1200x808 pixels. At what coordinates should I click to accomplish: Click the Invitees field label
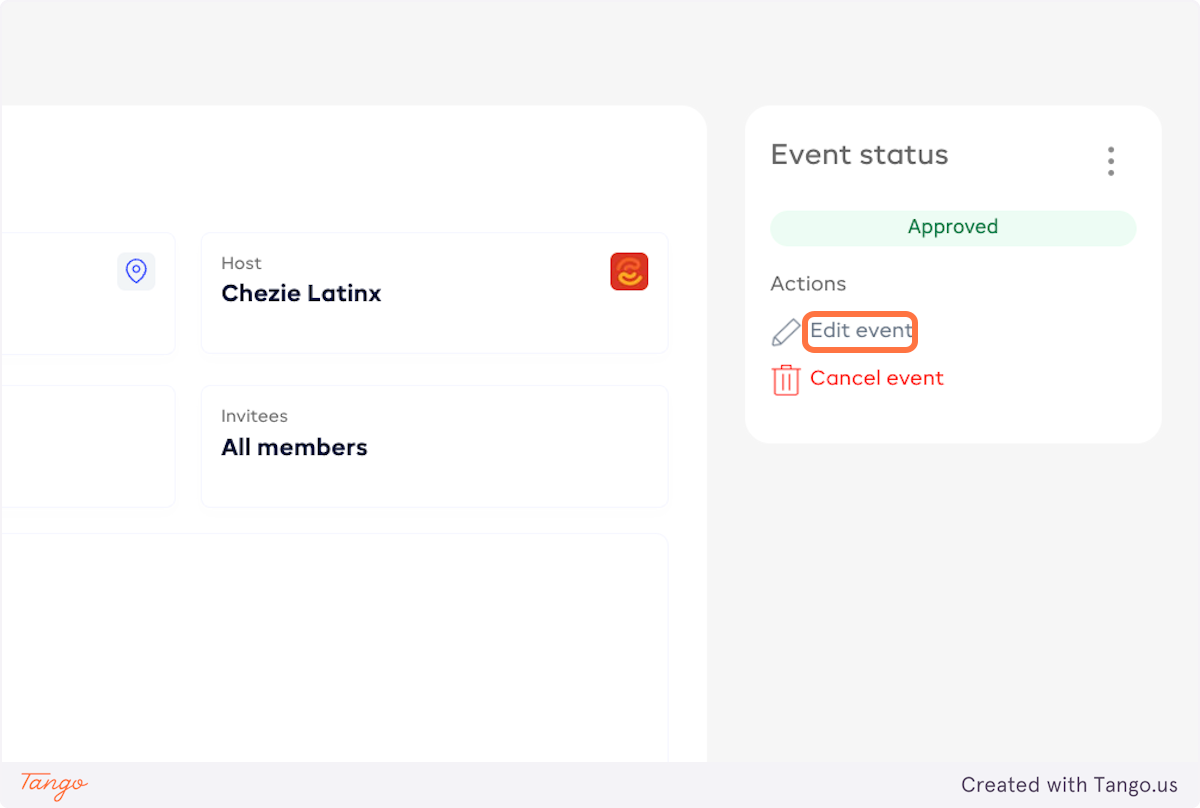pos(254,416)
